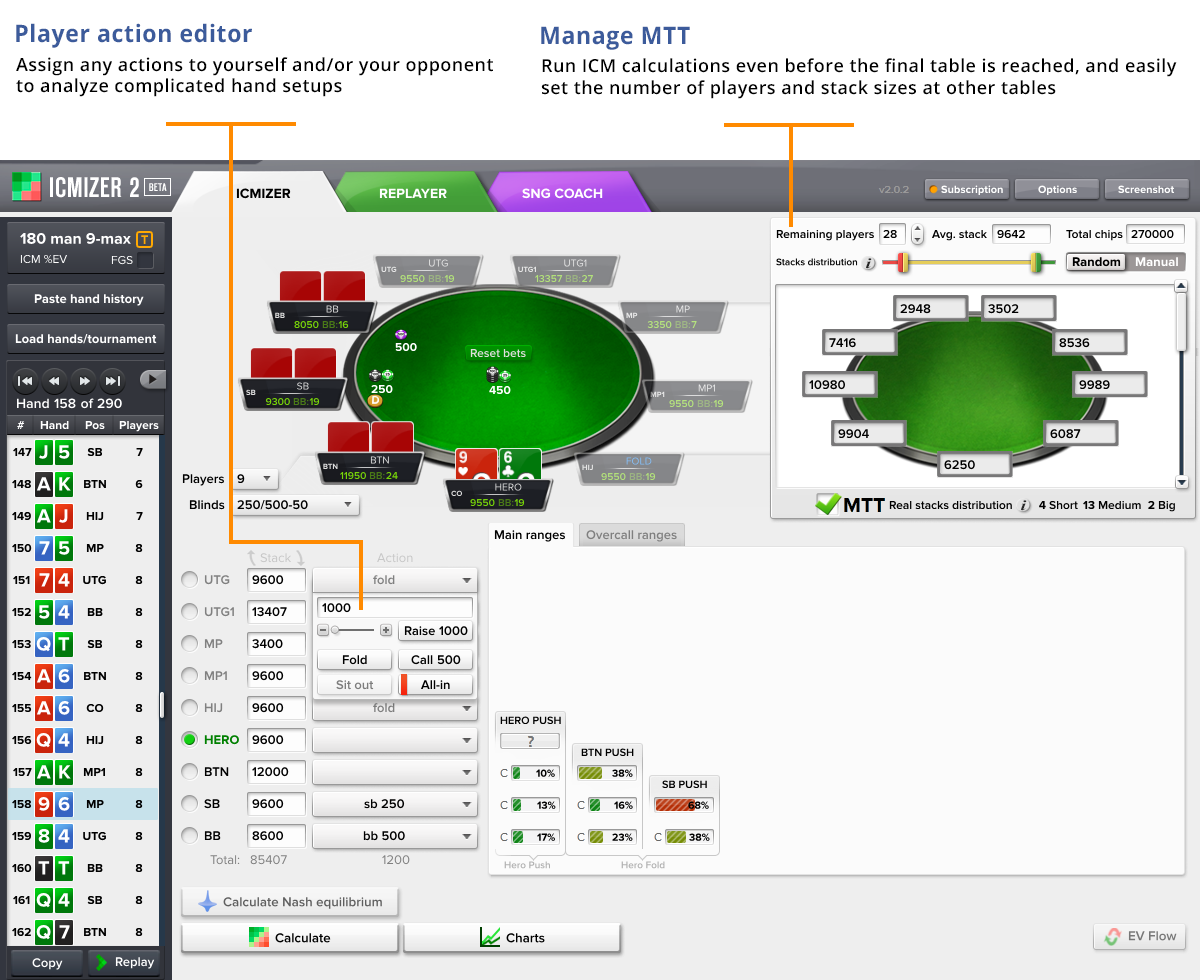Switch to the ICMIZER tab

click(x=262, y=193)
